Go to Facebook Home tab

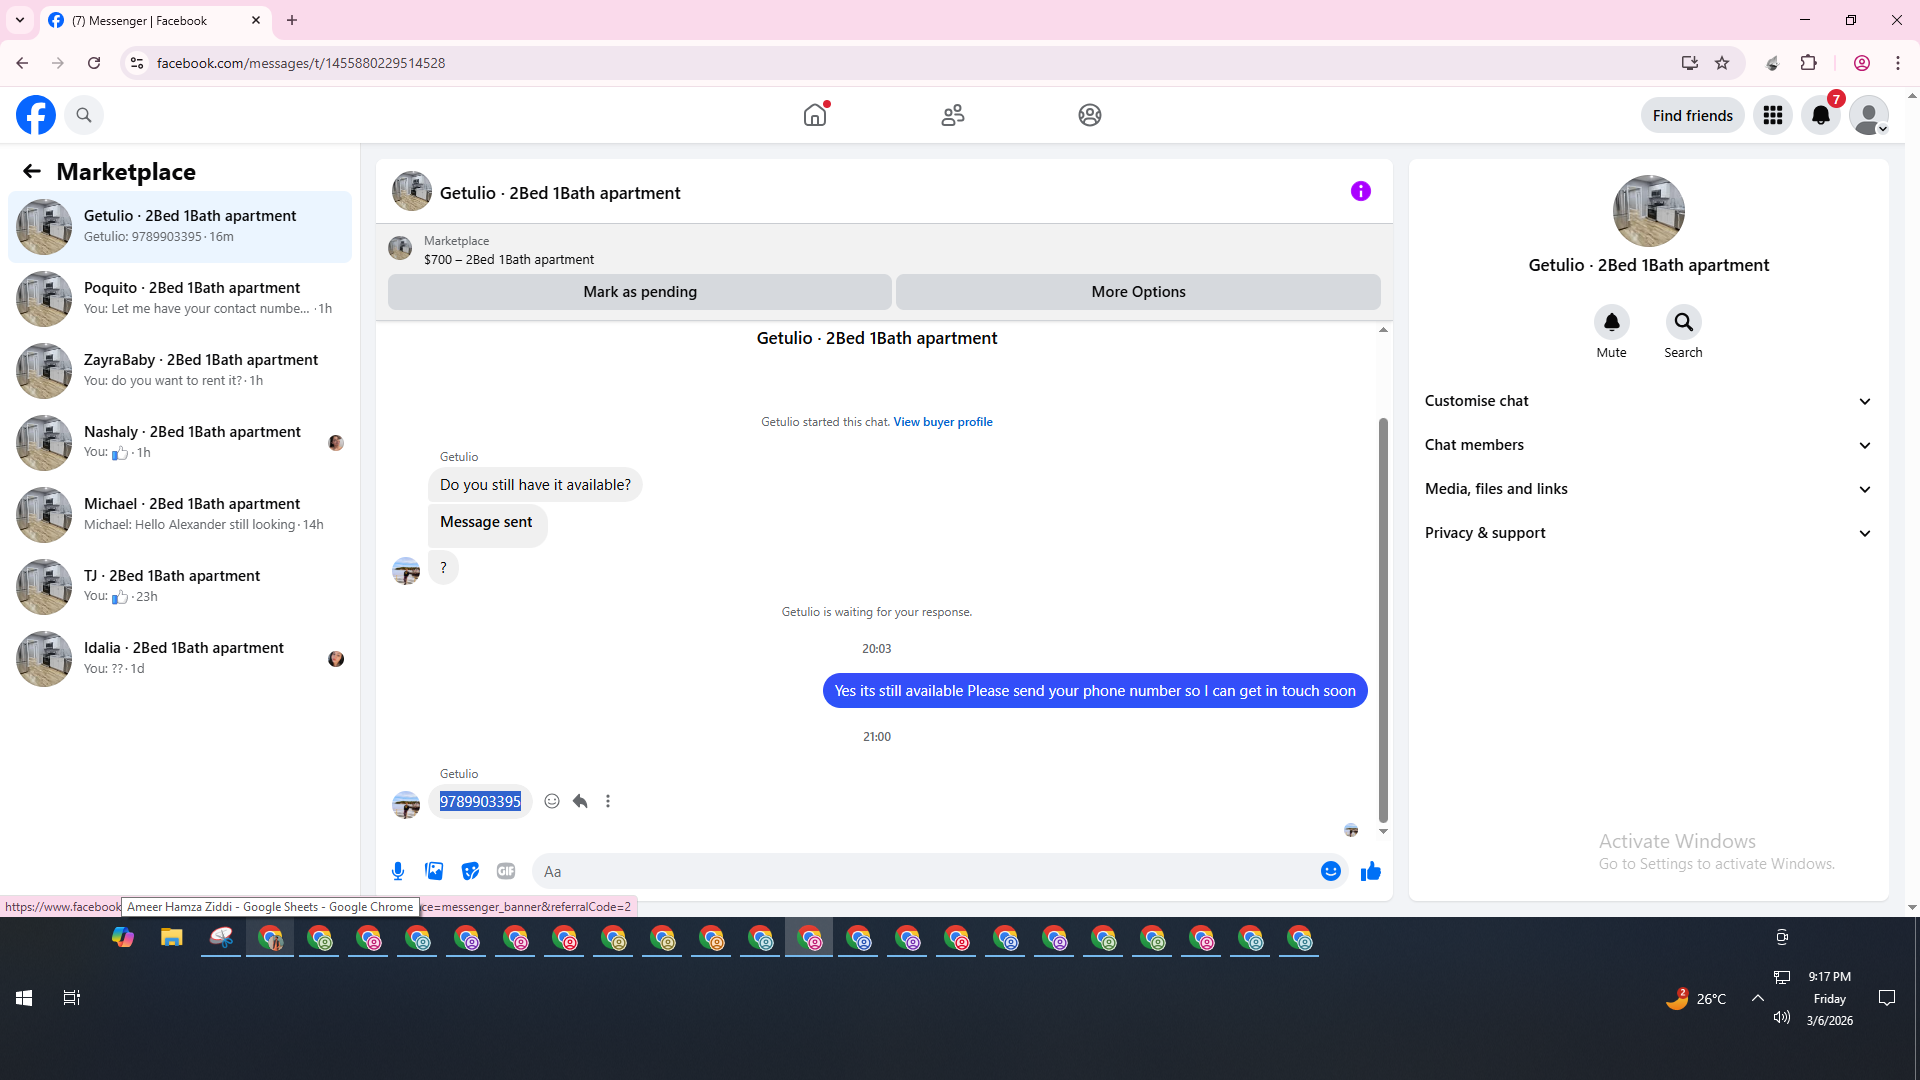(x=815, y=115)
